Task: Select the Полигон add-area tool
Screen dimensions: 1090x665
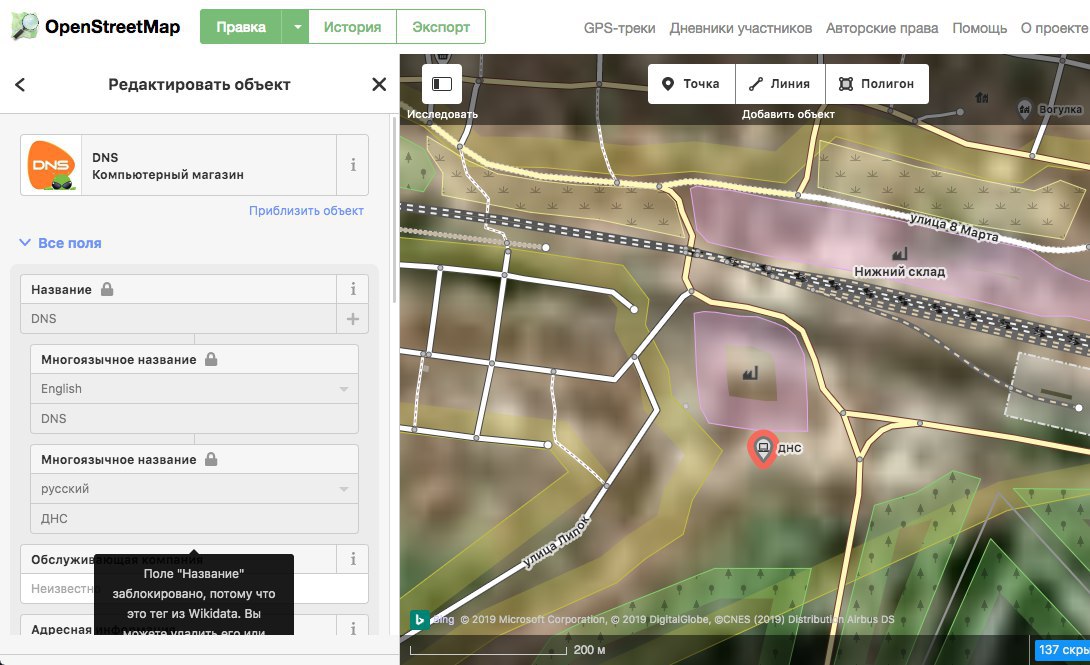Action: [877, 84]
